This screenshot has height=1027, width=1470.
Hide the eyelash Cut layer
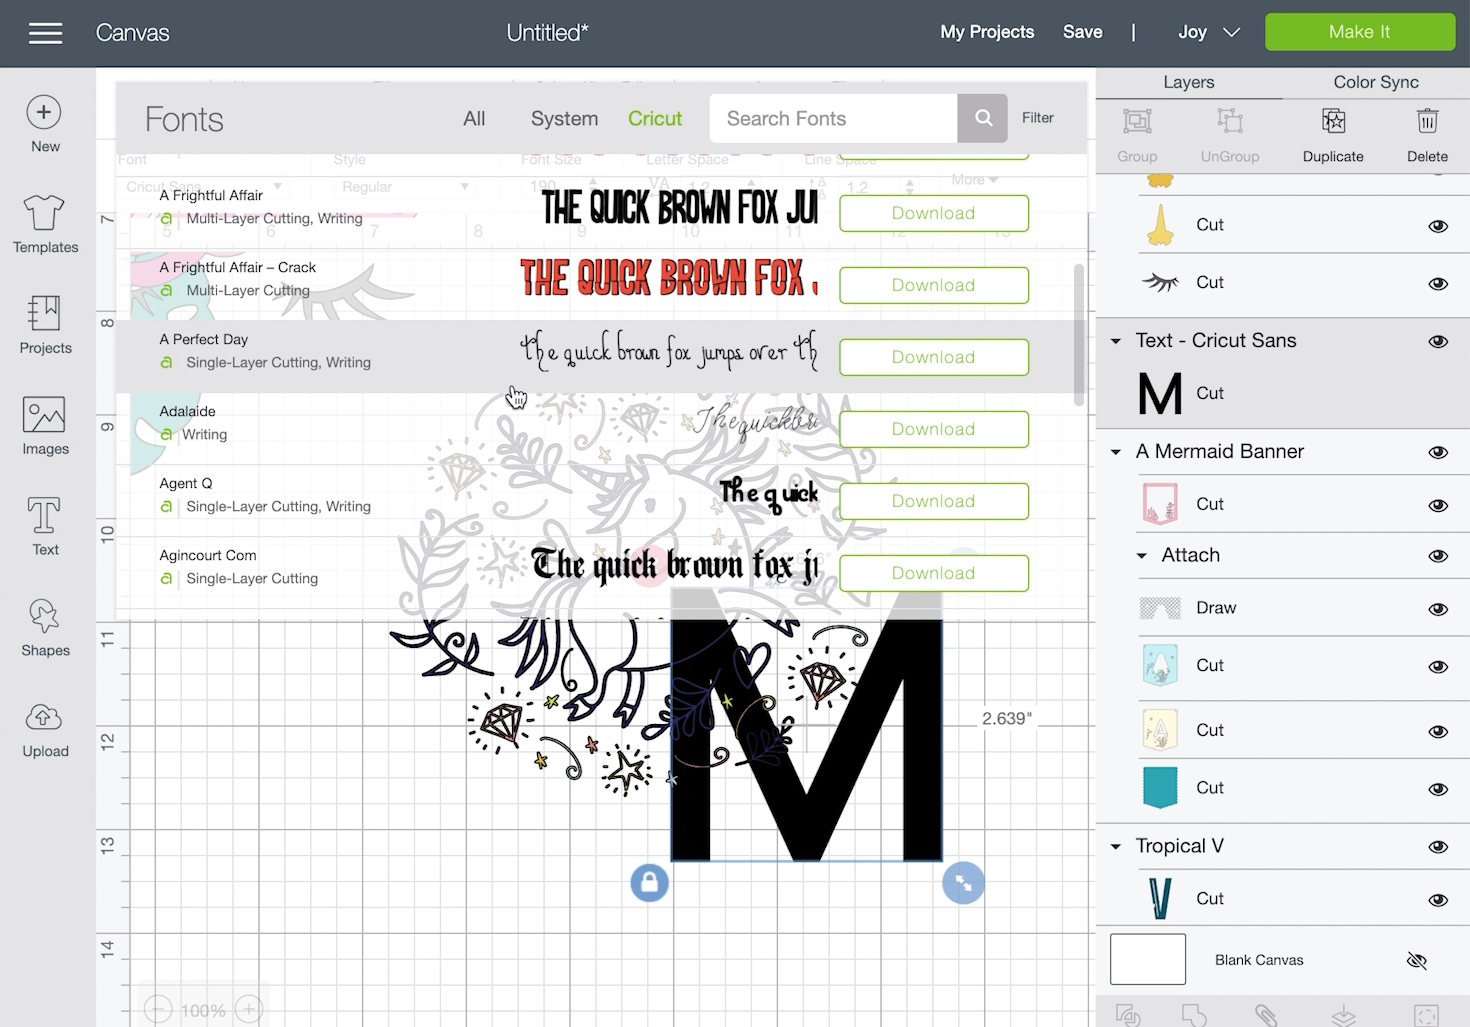[x=1438, y=284]
